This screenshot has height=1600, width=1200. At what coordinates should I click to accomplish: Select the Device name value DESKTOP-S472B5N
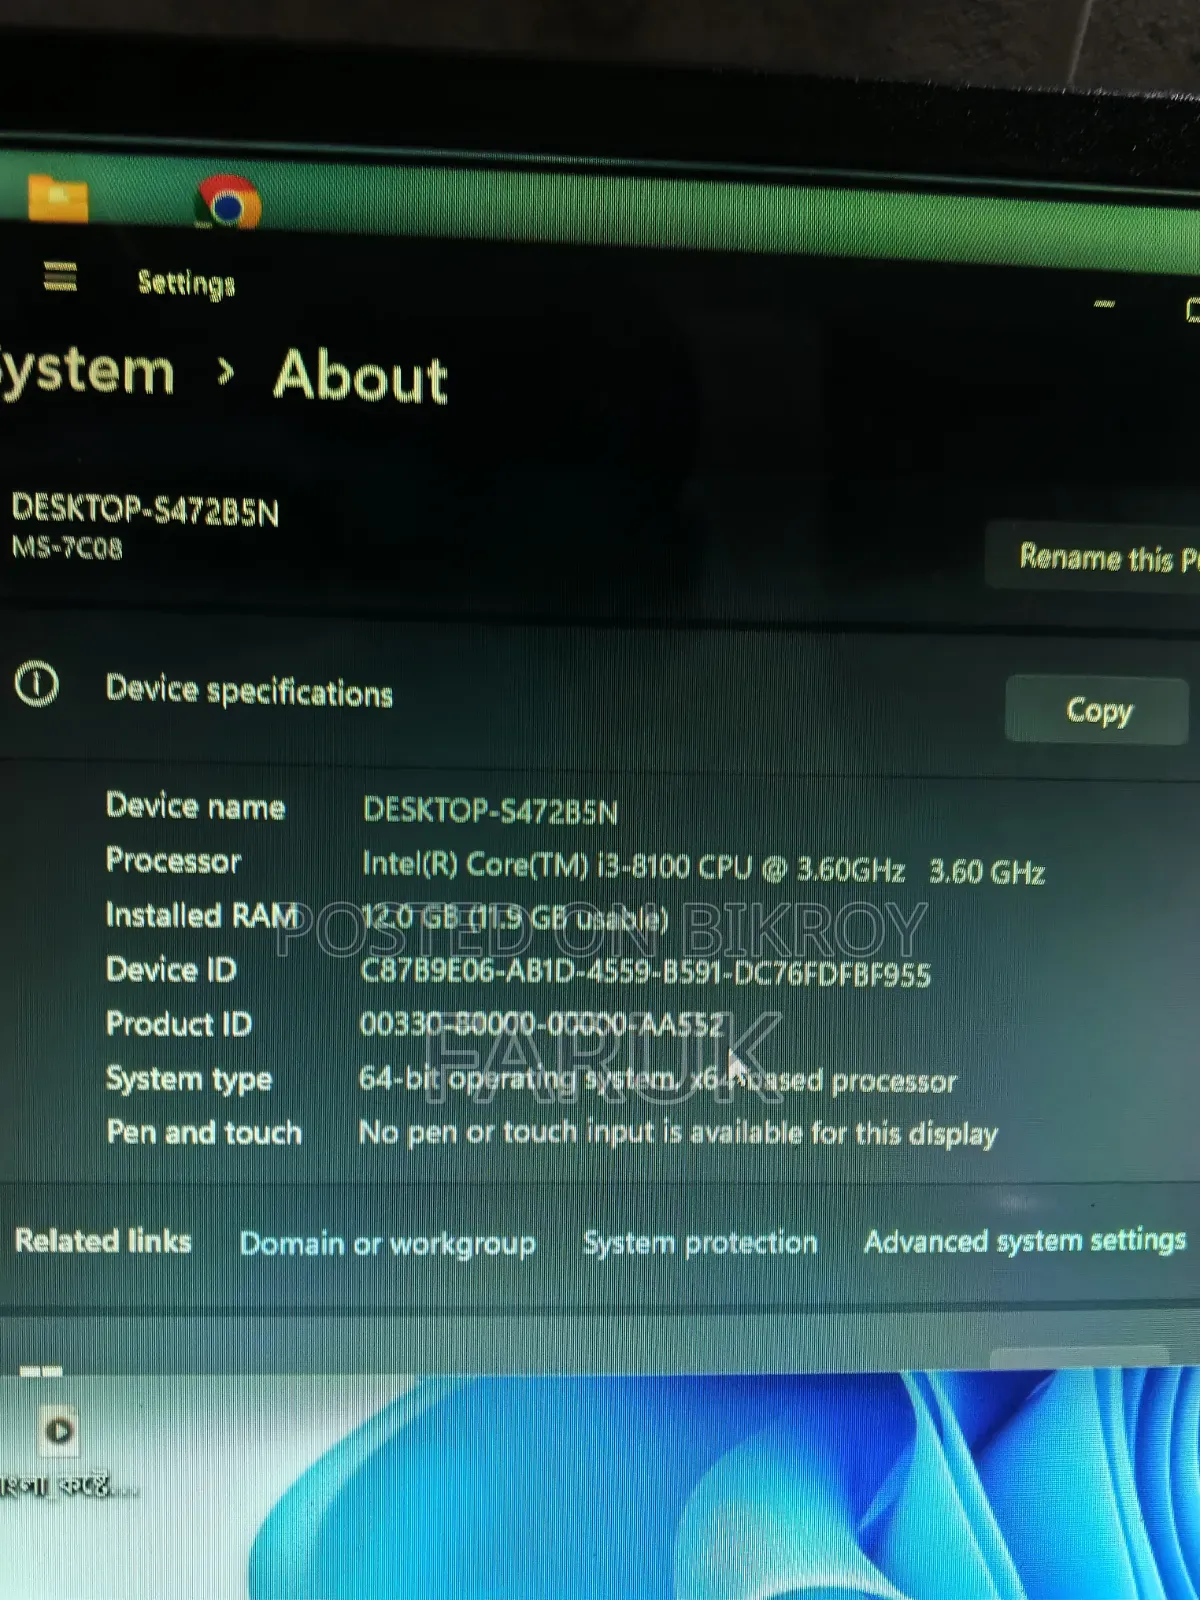coord(490,810)
